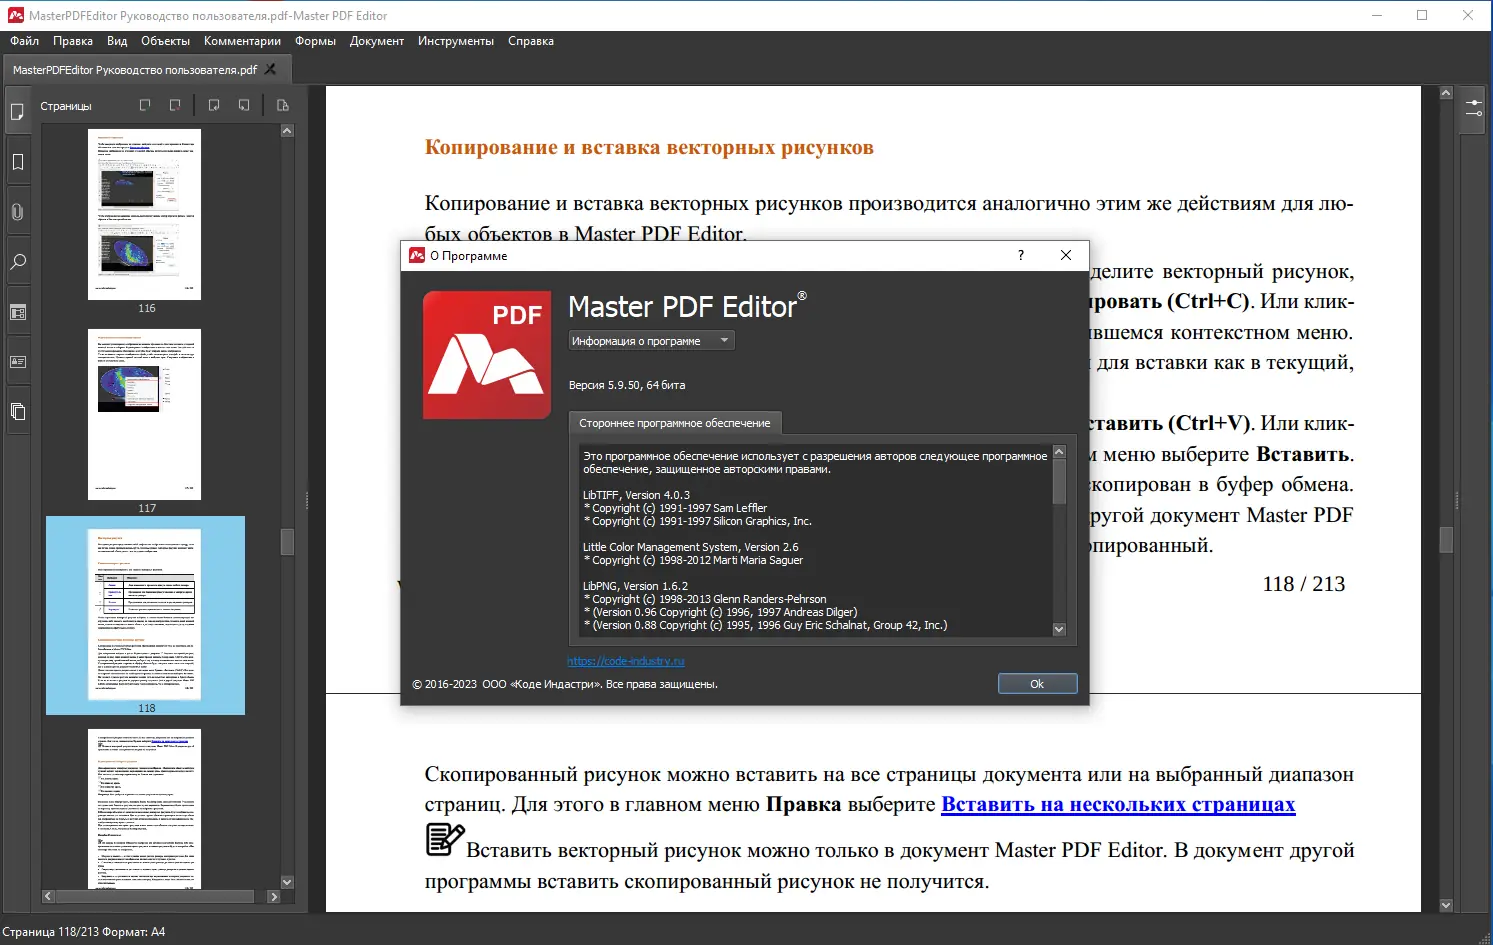
Task: Click the license text scroll-up arrow
Action: pyautogui.click(x=1059, y=452)
